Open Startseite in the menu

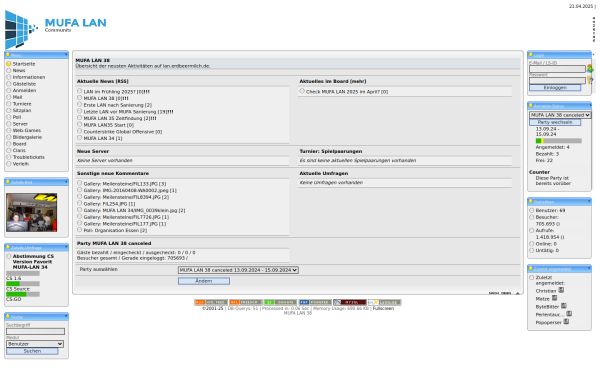tap(24, 64)
